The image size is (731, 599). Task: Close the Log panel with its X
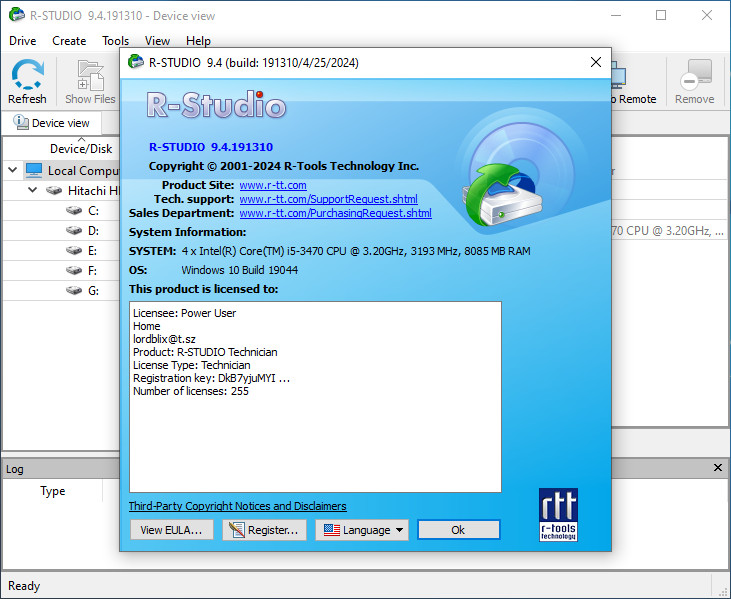[718, 468]
